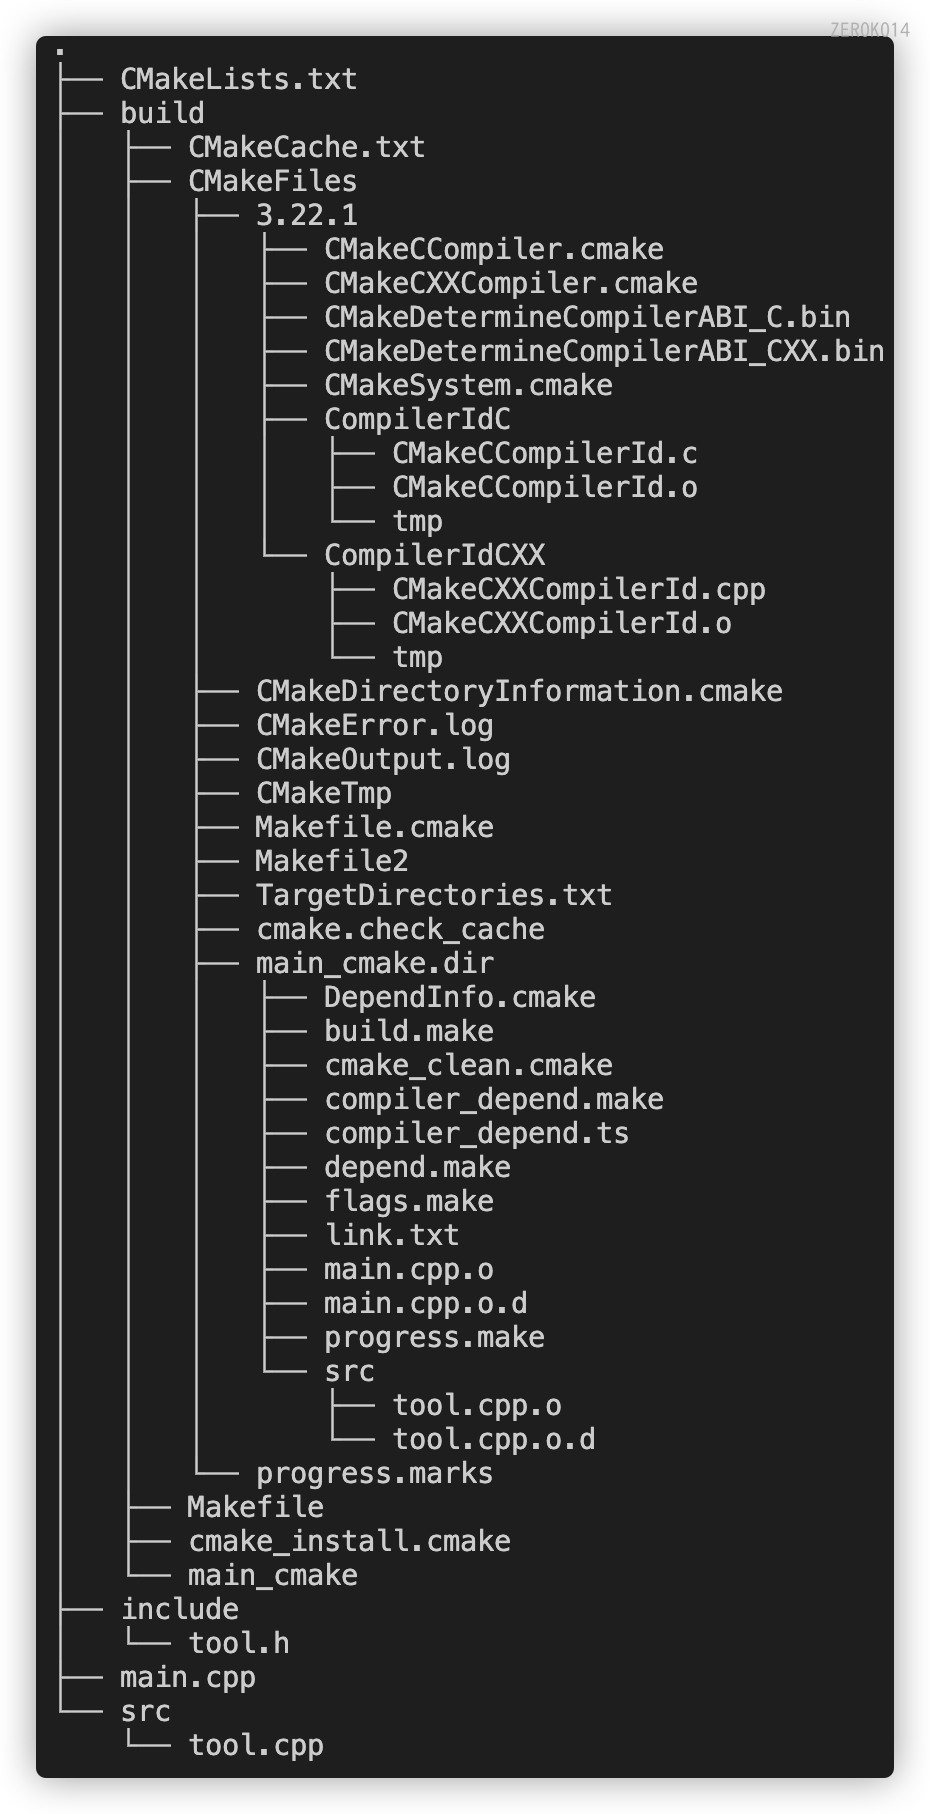Select the top-level build directory

coord(162,113)
